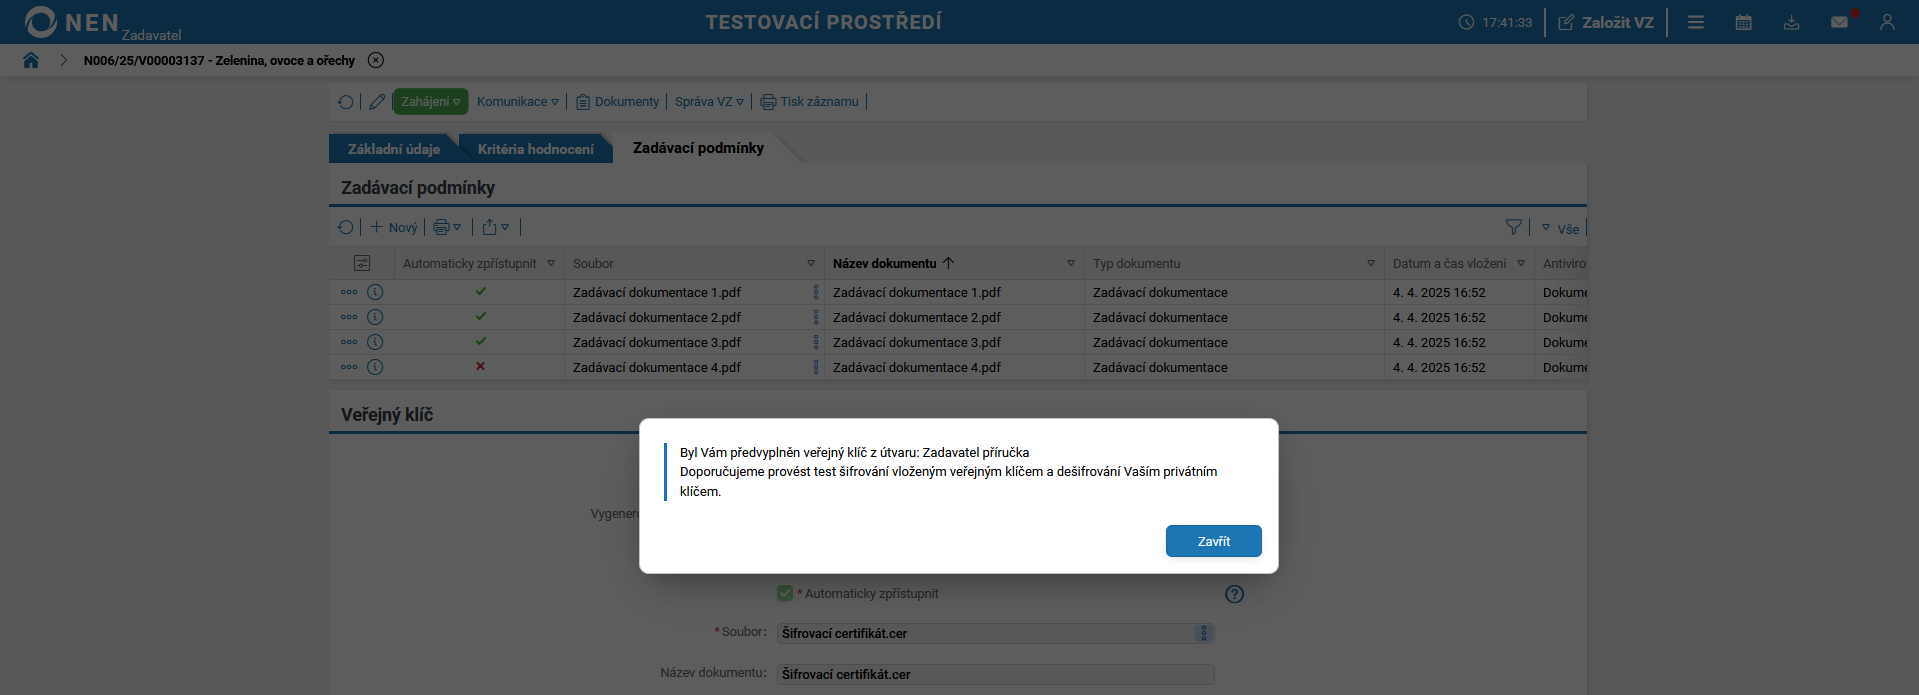Open the calendar icon in the header
This screenshot has height=695, width=1919.
(x=1744, y=22)
